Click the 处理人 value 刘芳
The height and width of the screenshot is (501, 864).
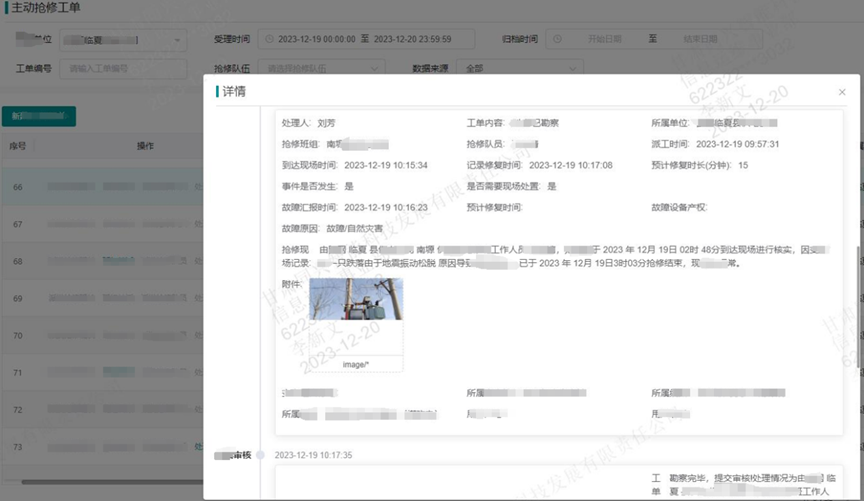coord(326,123)
